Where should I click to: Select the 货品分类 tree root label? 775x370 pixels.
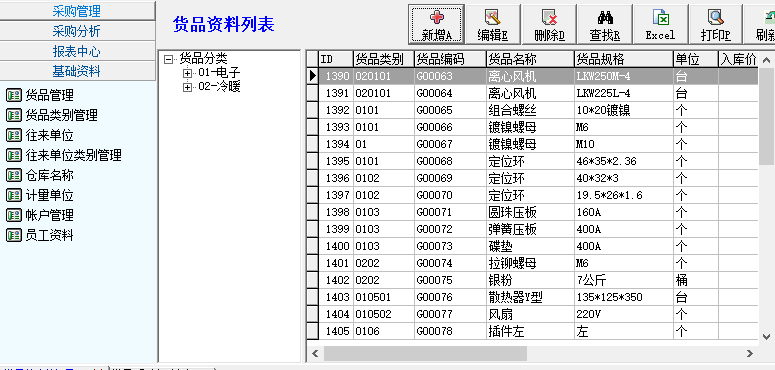point(203,59)
